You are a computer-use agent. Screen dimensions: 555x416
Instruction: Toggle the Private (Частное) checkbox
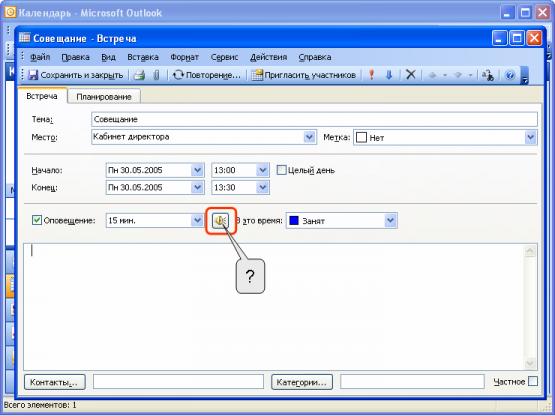[x=532, y=381]
